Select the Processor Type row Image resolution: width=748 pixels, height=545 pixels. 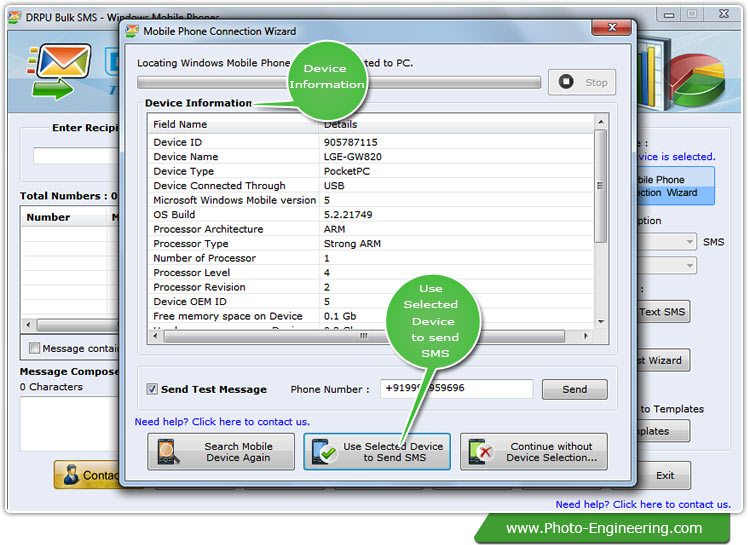(371, 243)
